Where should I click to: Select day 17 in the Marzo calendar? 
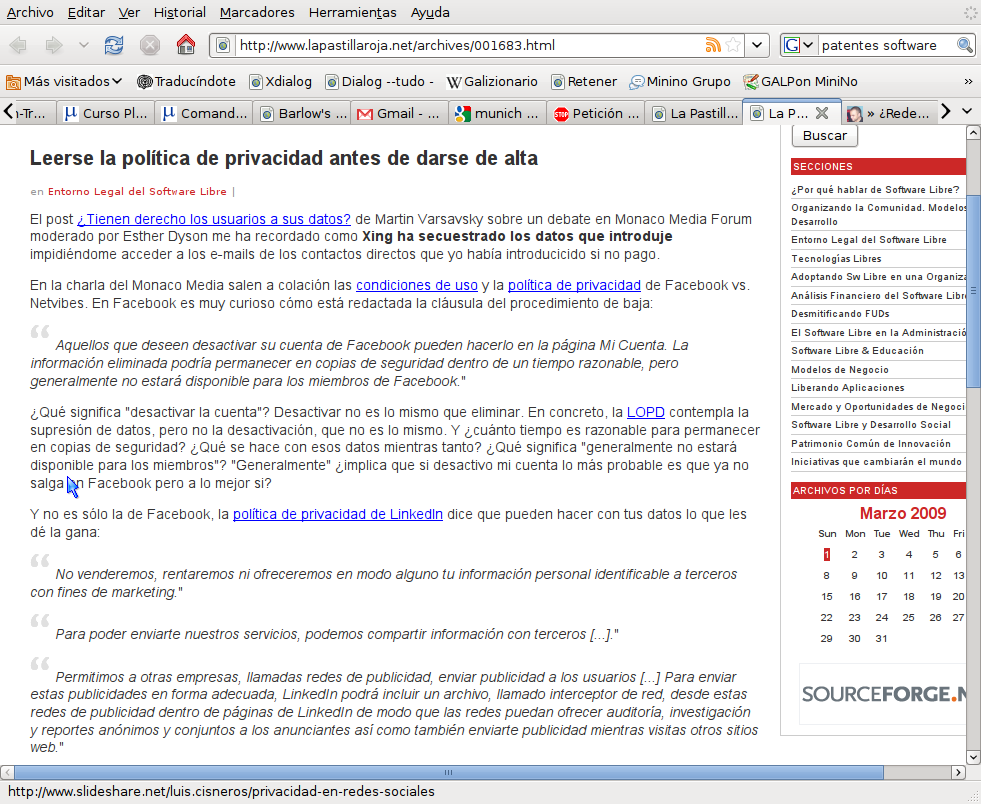pyautogui.click(x=882, y=596)
